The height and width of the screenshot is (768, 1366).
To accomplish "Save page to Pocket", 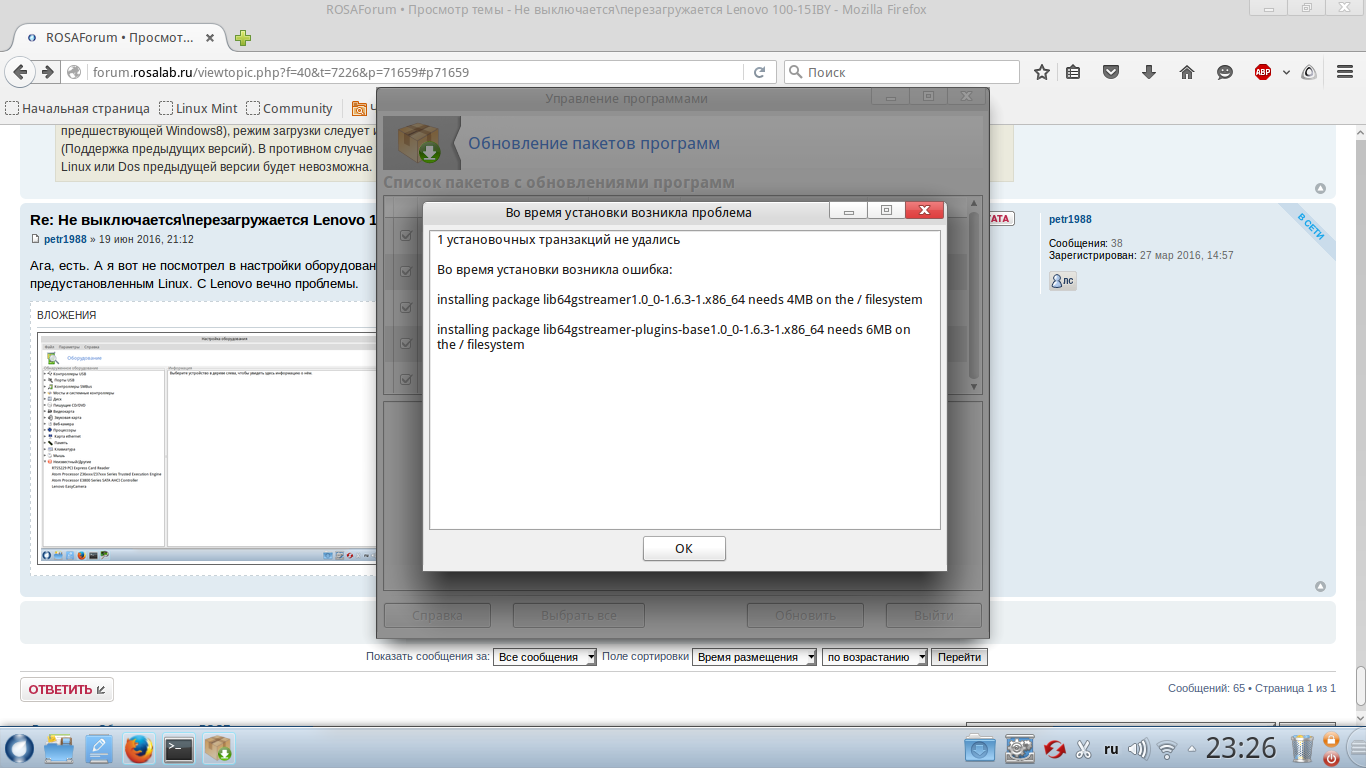I will point(1111,72).
